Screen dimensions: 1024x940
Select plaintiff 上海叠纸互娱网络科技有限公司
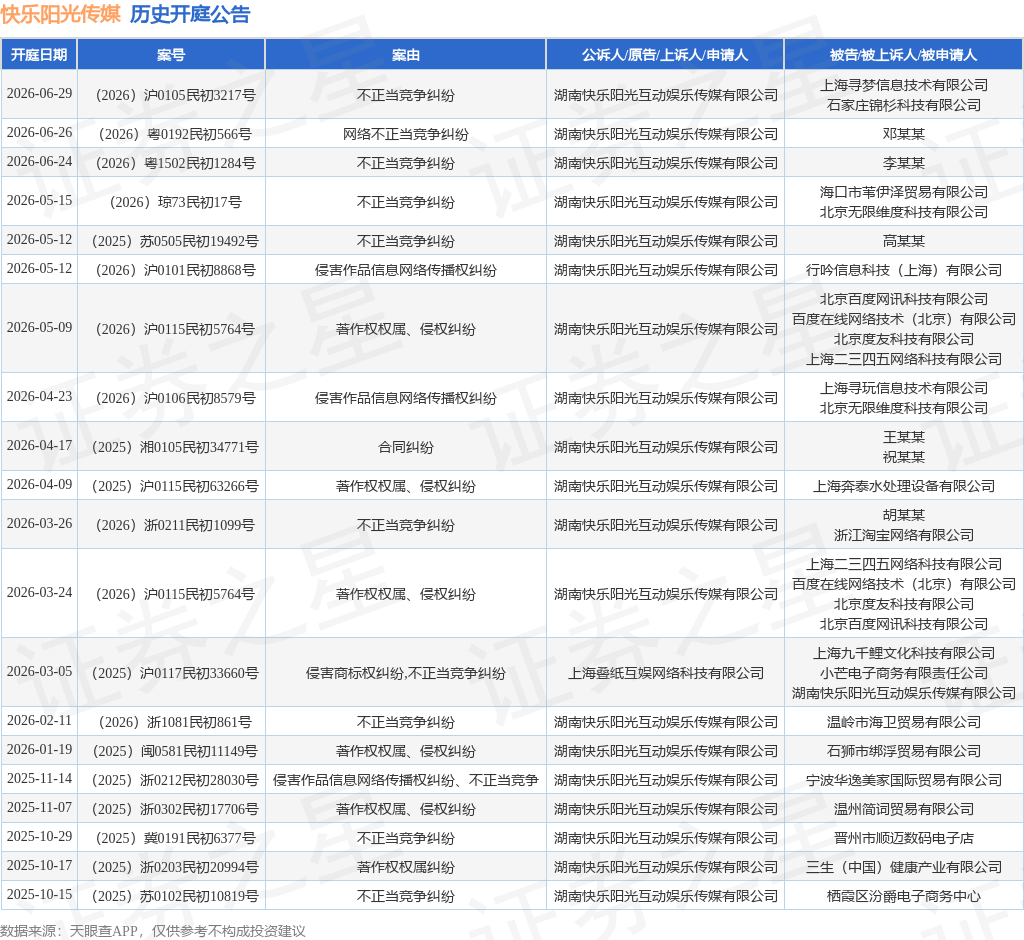[665, 673]
